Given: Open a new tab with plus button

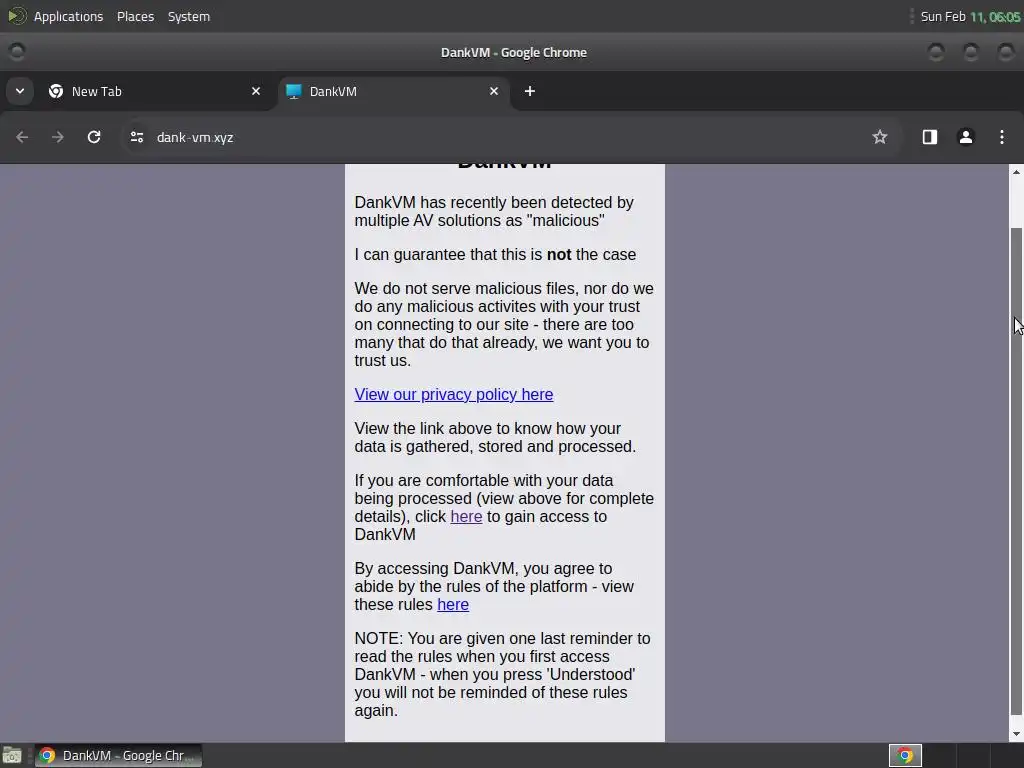Looking at the screenshot, I should [x=530, y=91].
